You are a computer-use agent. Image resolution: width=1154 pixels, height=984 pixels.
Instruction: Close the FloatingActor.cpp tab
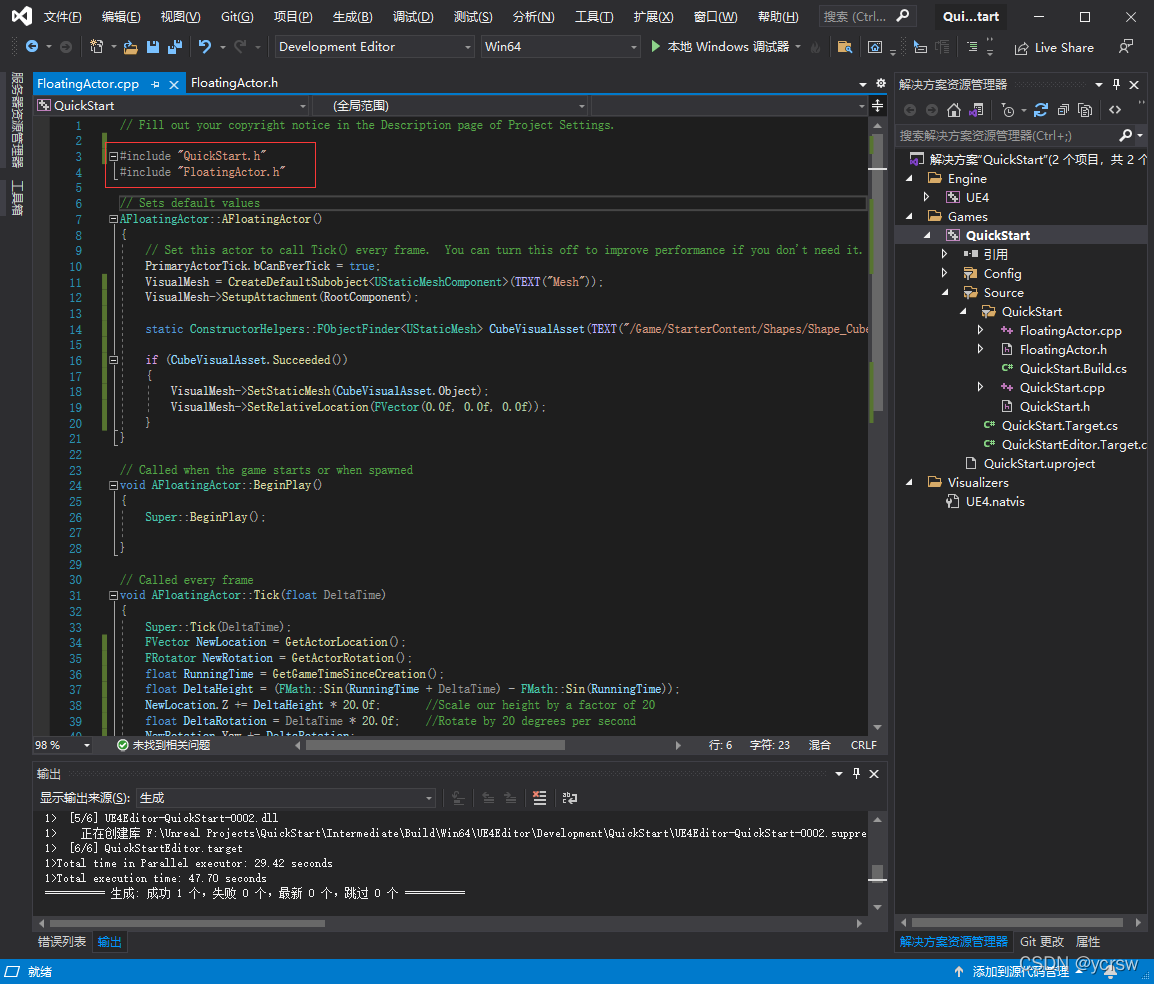coord(174,85)
